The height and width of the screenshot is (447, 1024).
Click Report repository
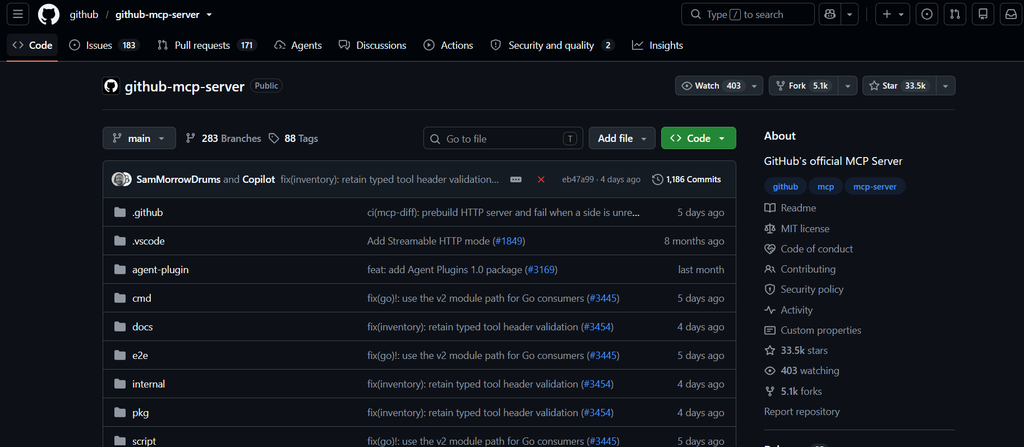[802, 412]
